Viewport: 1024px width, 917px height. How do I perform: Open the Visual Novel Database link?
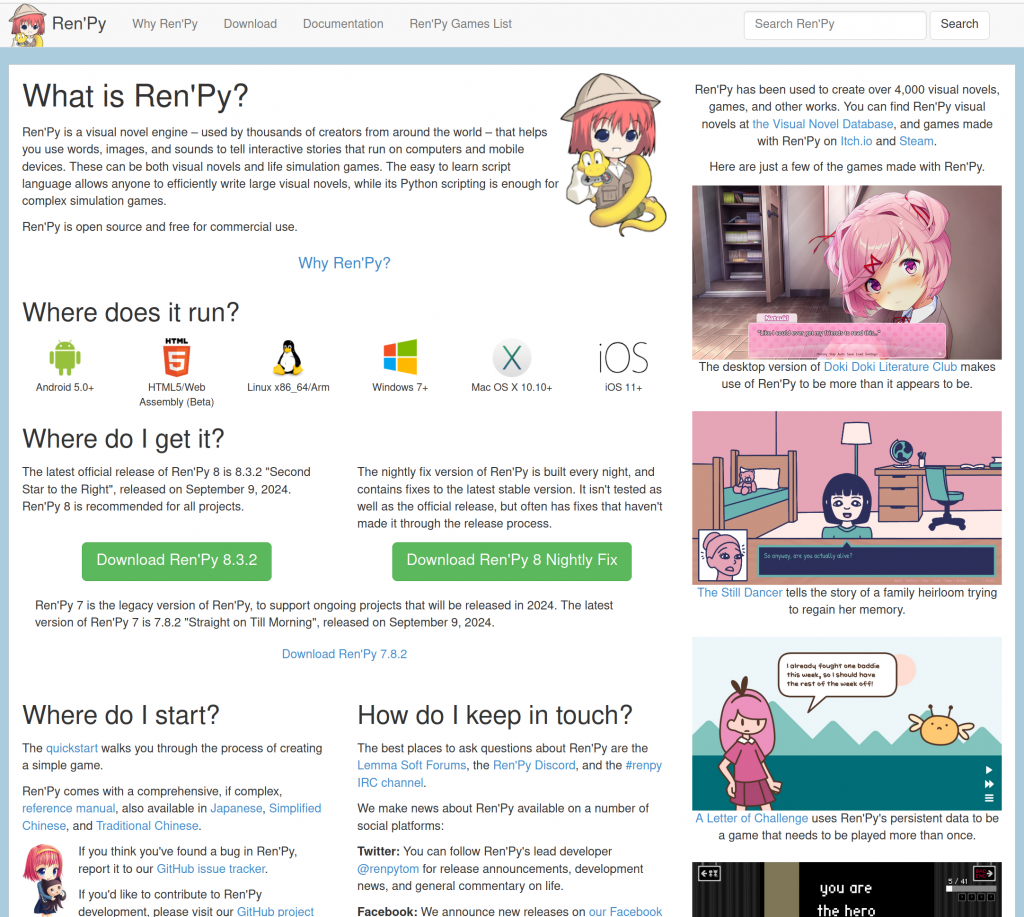point(822,124)
